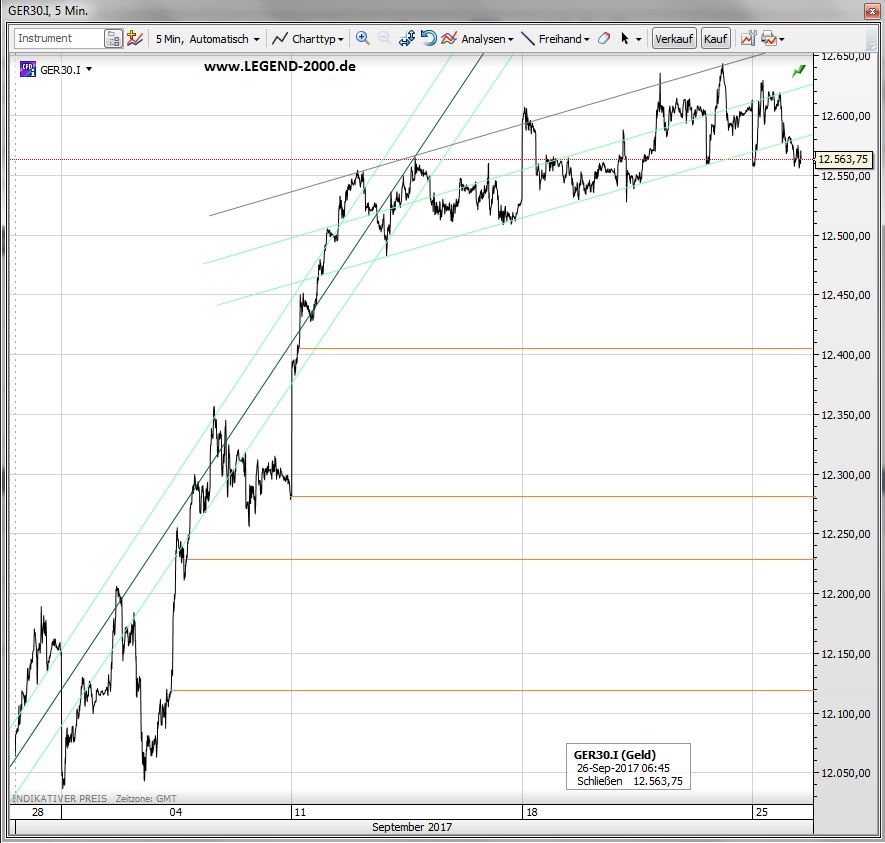Open chart settings wrench icon
The height and width of the screenshot is (843, 885).
pos(748,38)
